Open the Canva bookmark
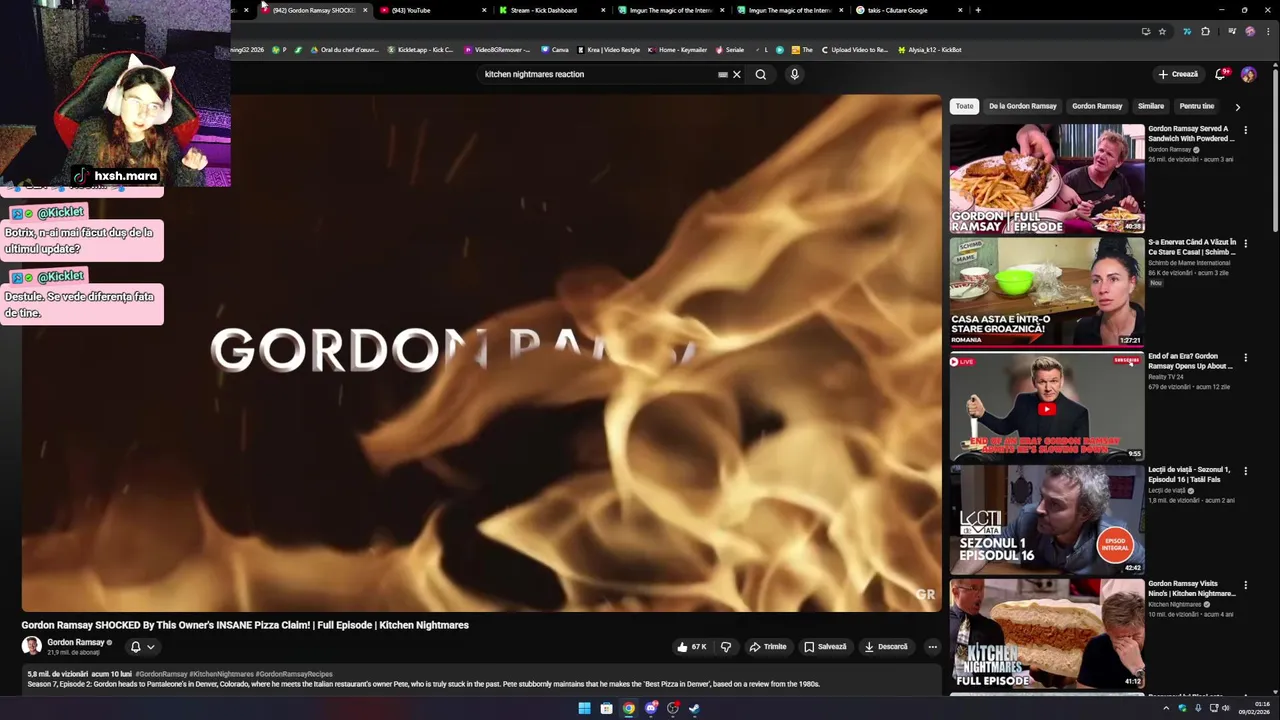 pos(555,49)
